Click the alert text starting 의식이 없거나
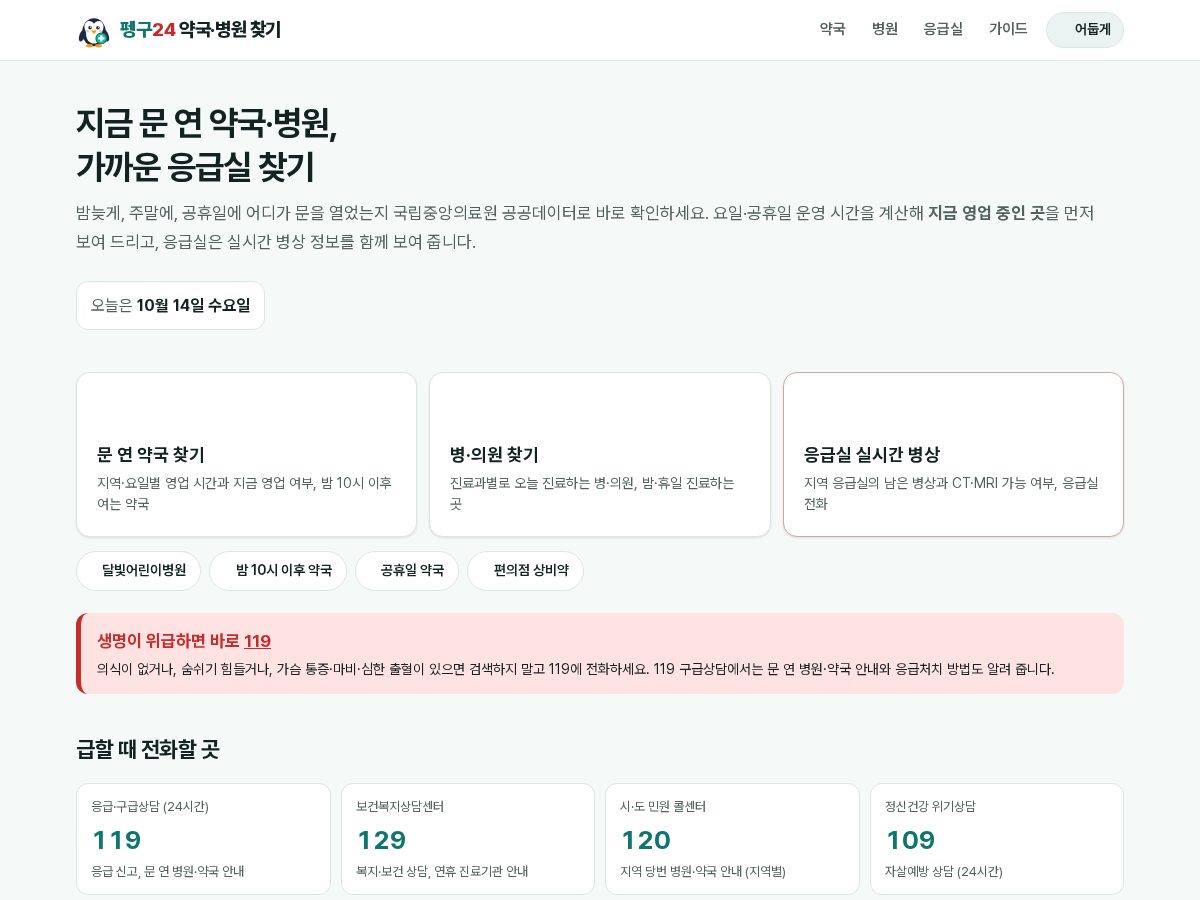The height and width of the screenshot is (900, 1200). [x=575, y=669]
